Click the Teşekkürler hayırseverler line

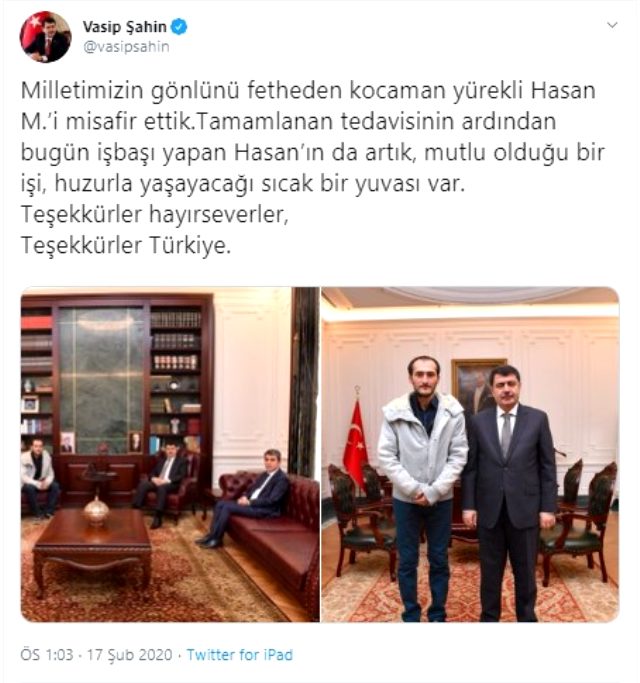155,214
